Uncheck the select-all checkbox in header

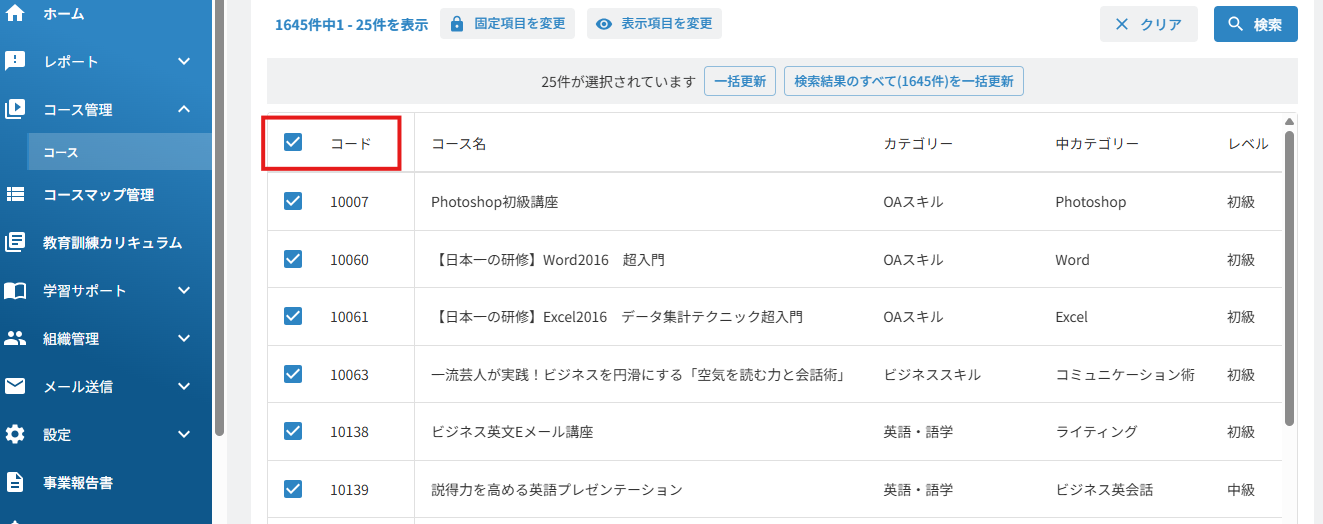(293, 142)
